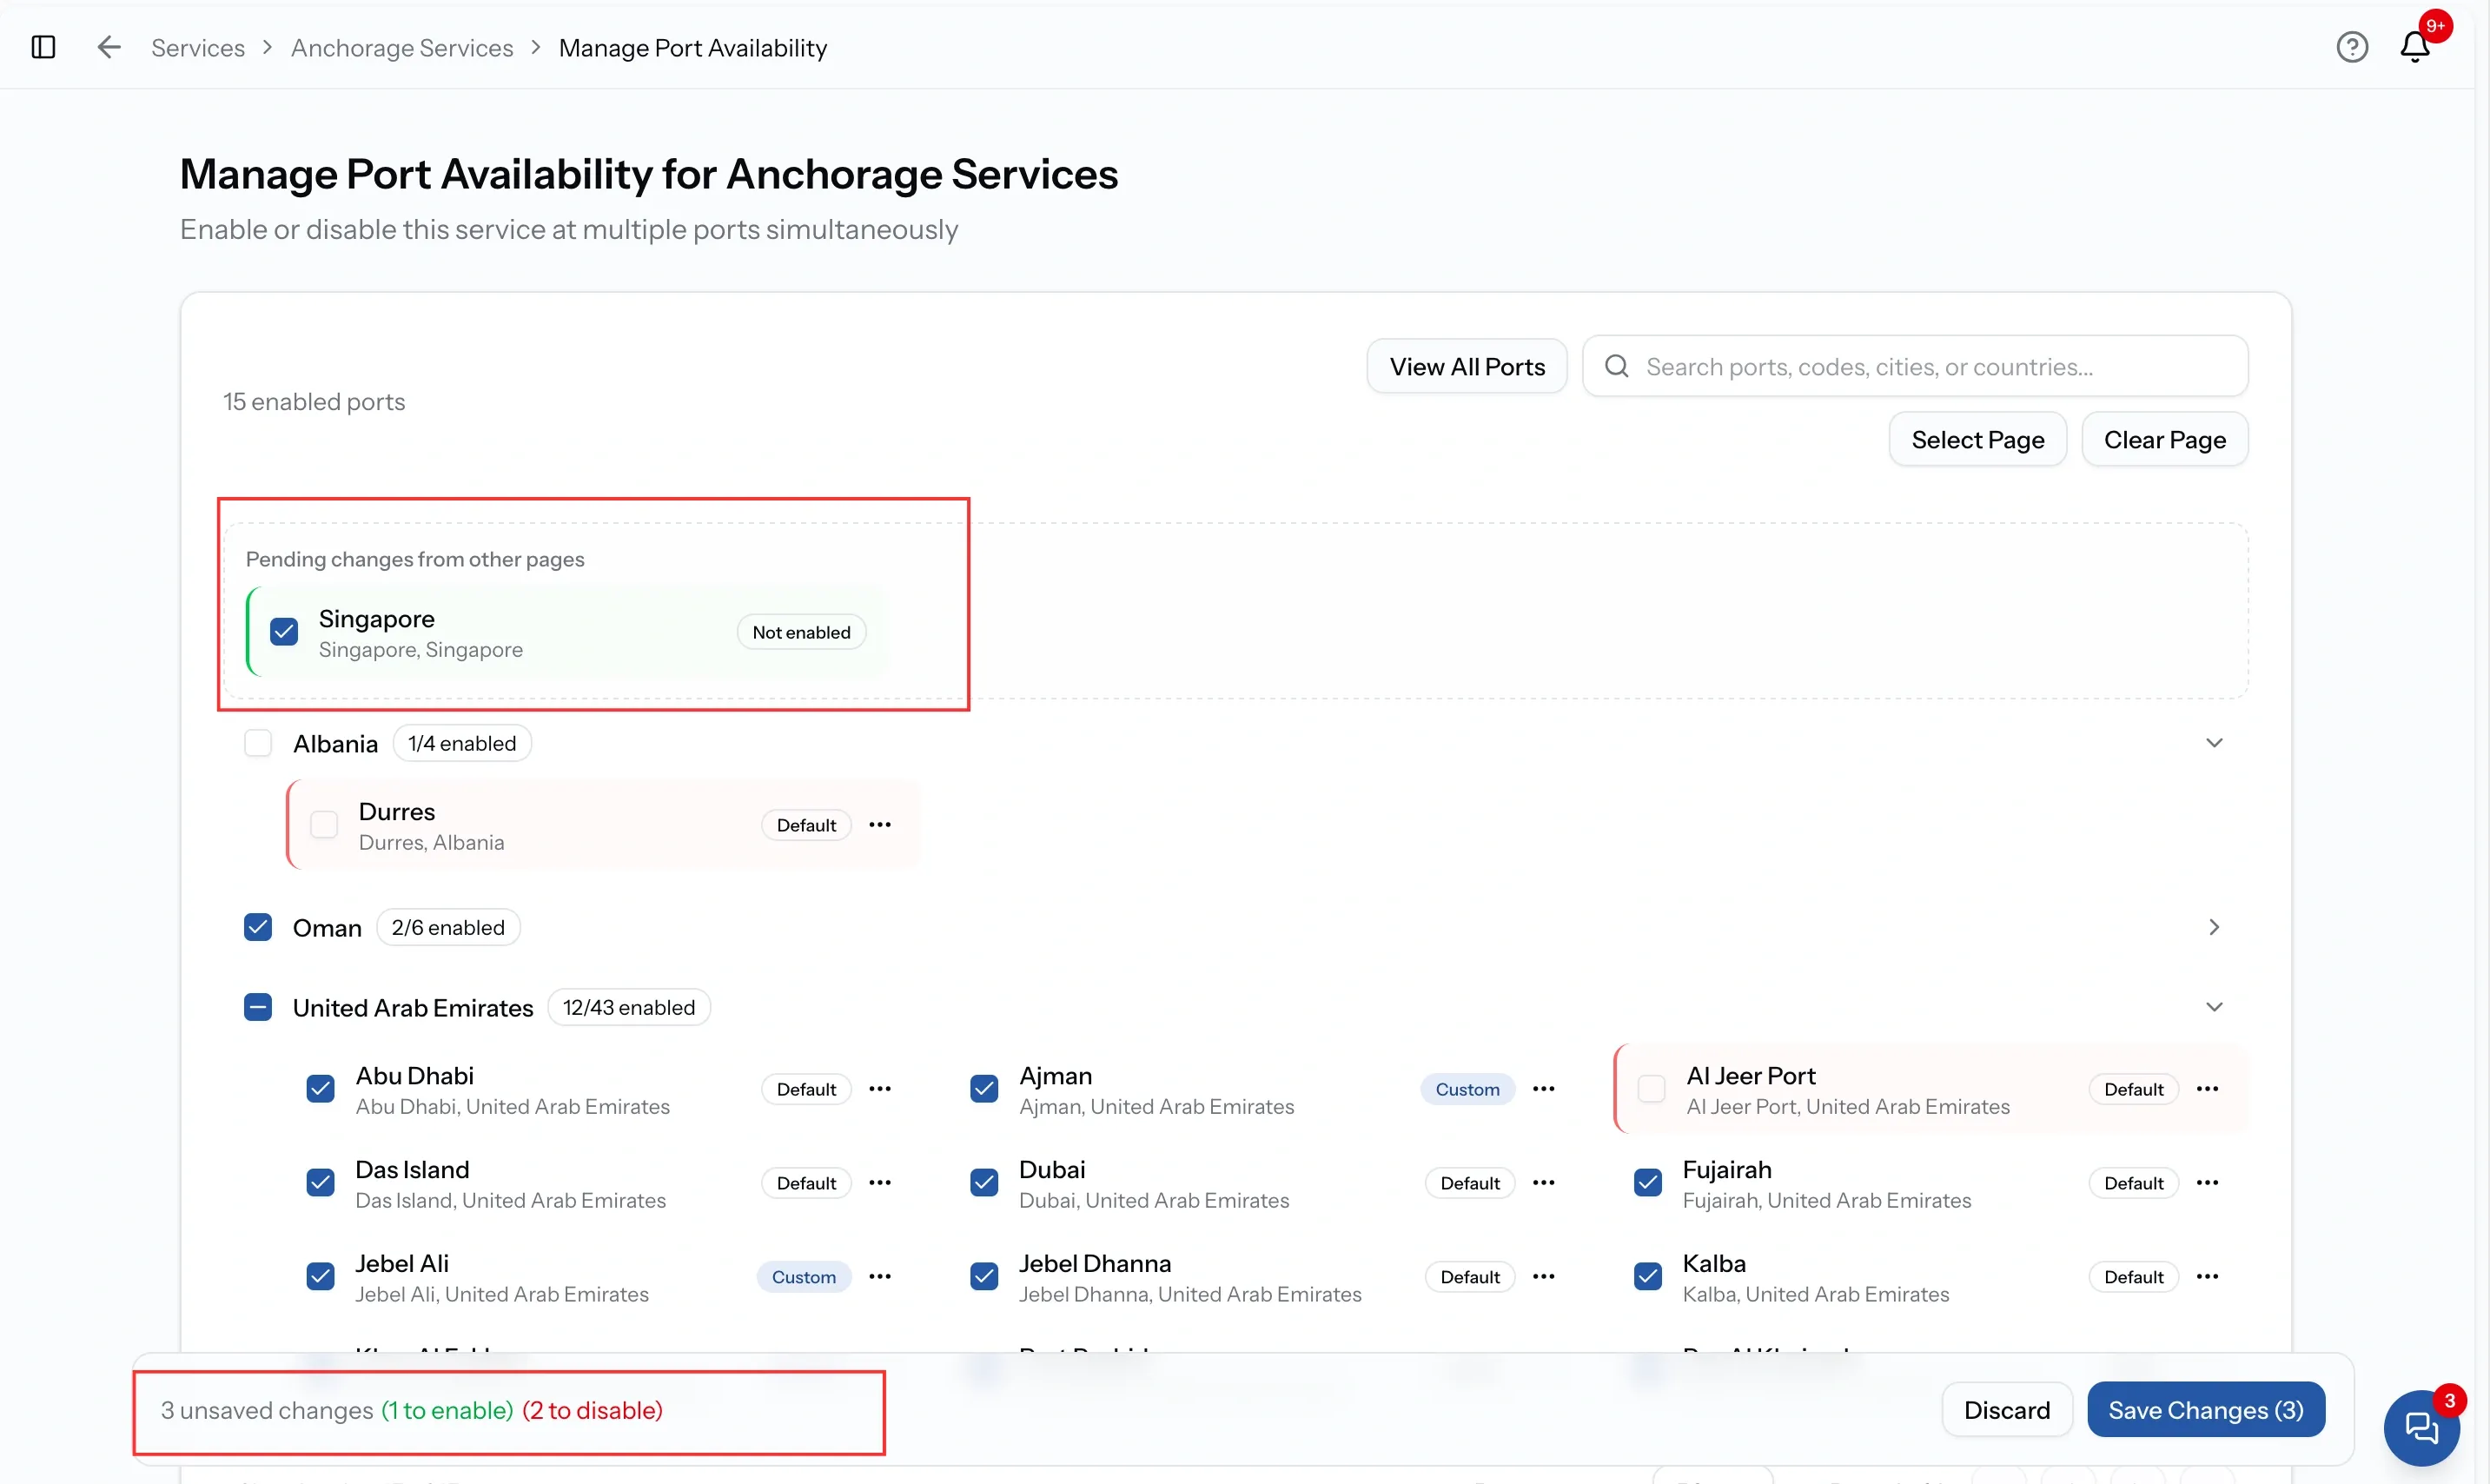Collapse the Albania group chevron
The image size is (2490, 1484).
(2214, 743)
